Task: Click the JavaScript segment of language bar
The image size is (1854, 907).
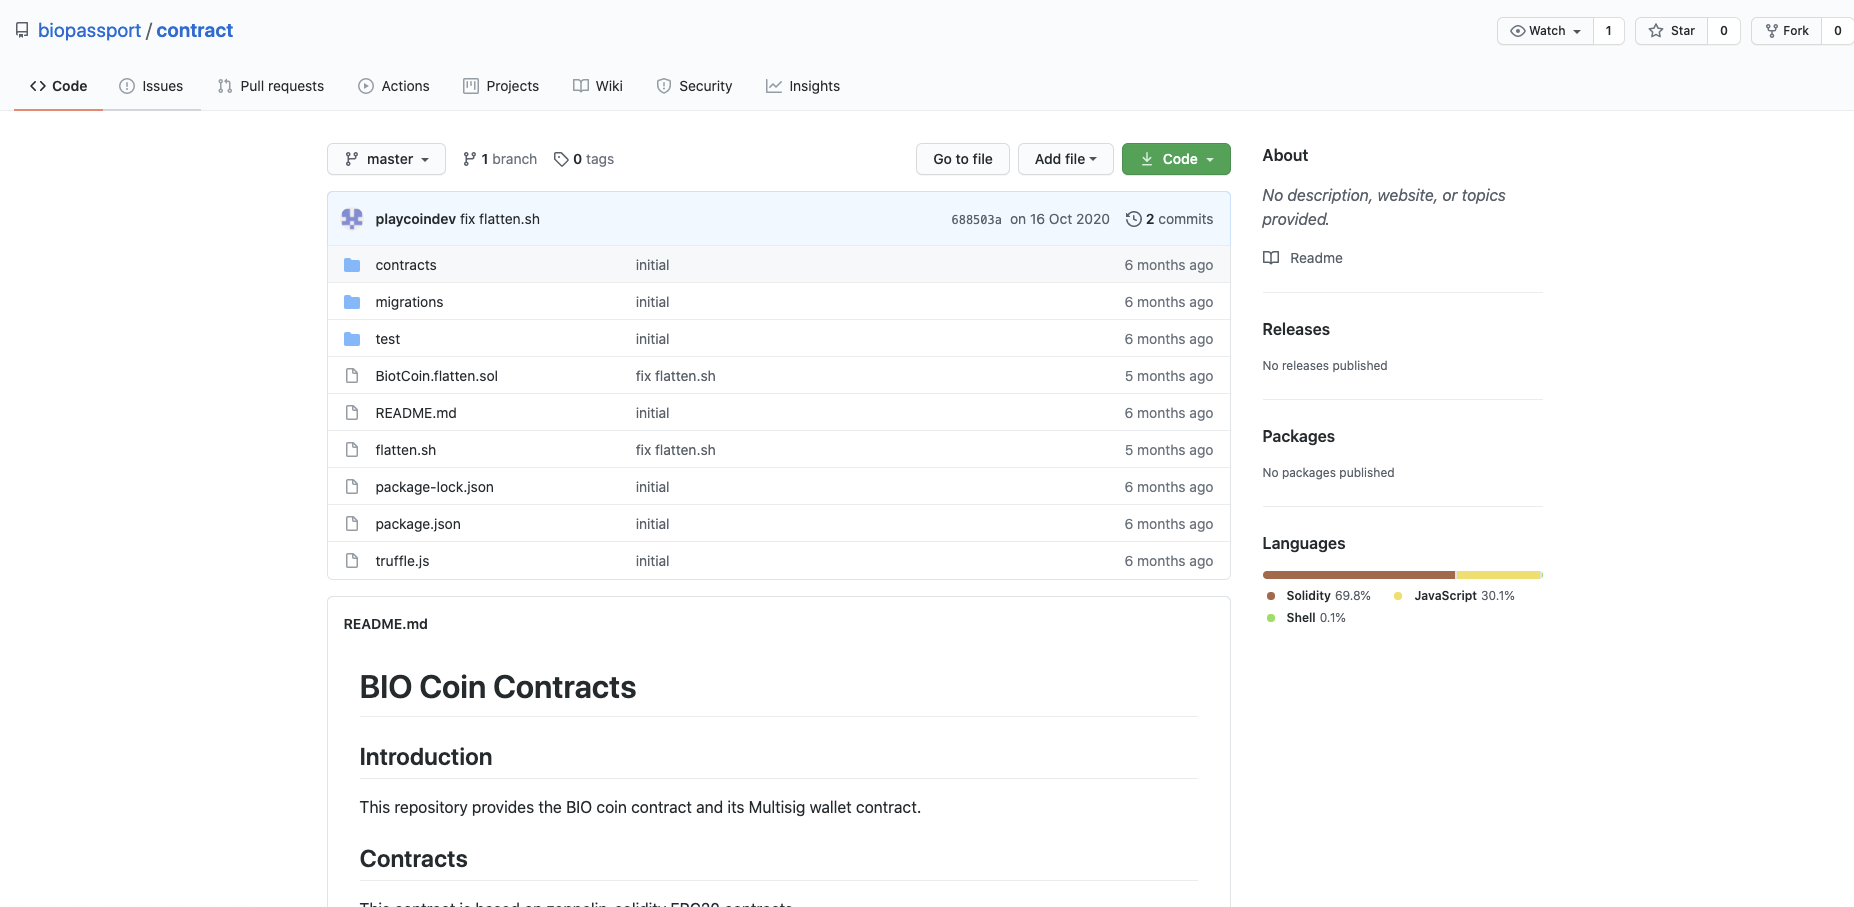Action: point(1499,575)
